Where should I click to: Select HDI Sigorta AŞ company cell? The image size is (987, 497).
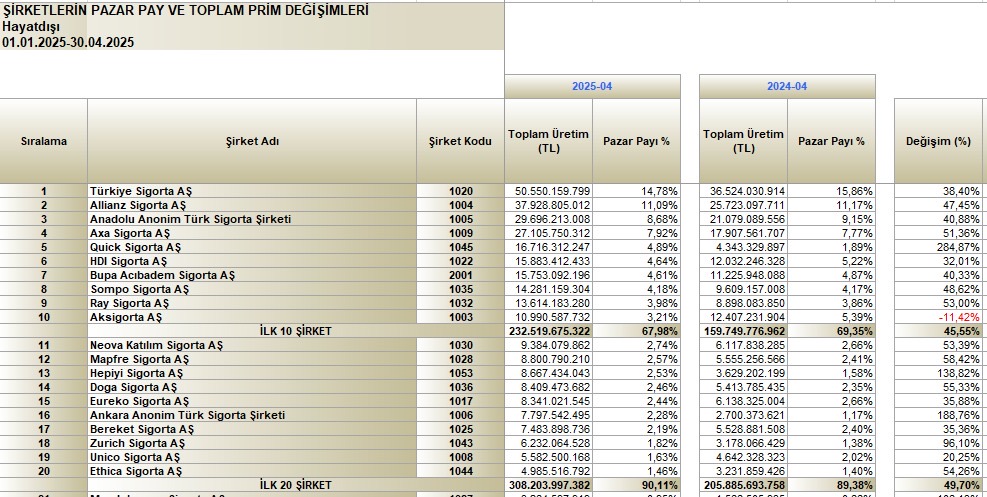click(x=252, y=261)
